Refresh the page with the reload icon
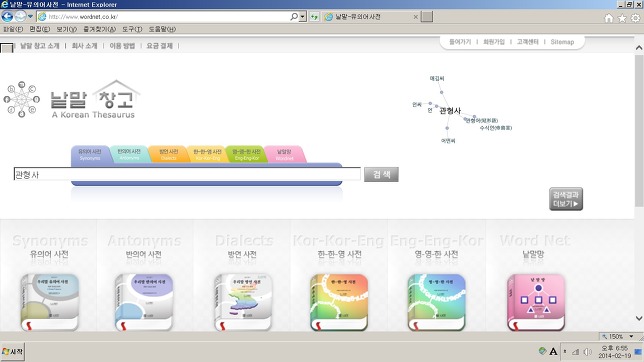Viewport: 644px width, 362px height. (314, 17)
